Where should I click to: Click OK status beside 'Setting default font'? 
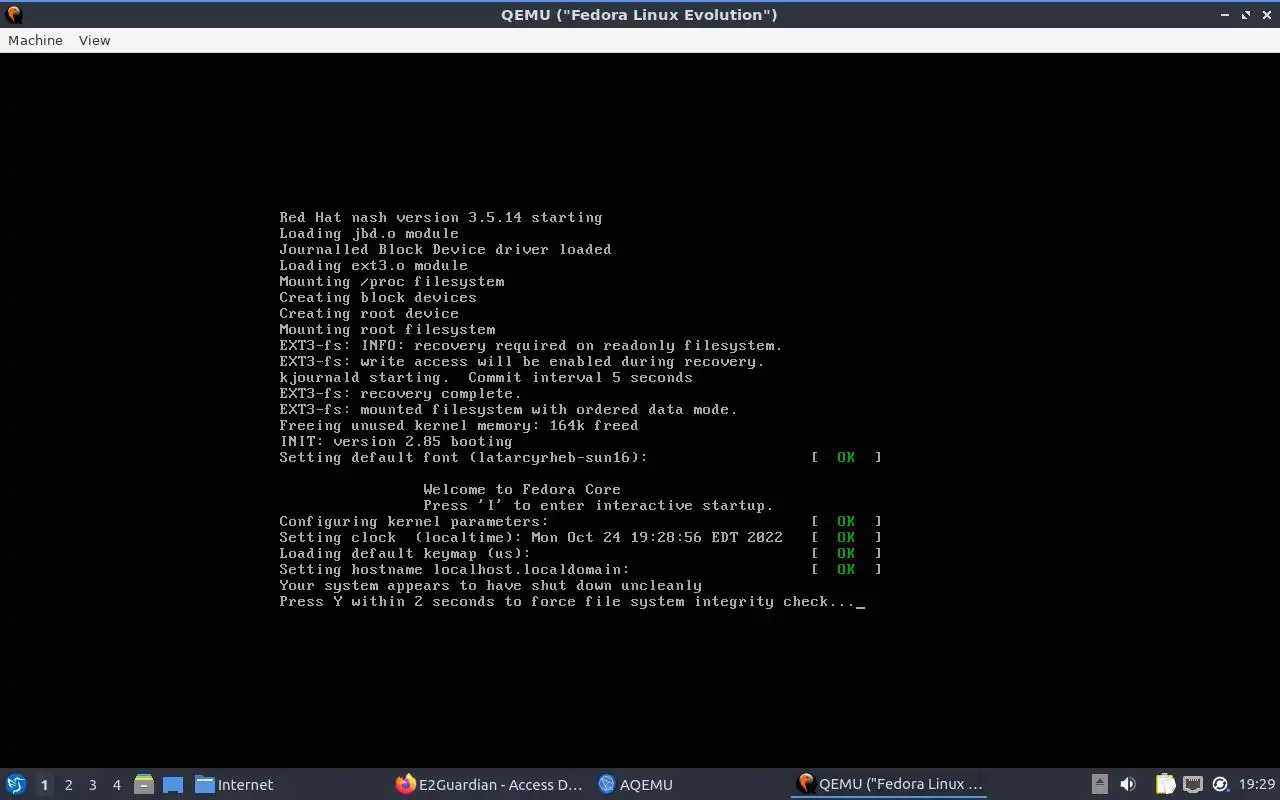point(846,457)
